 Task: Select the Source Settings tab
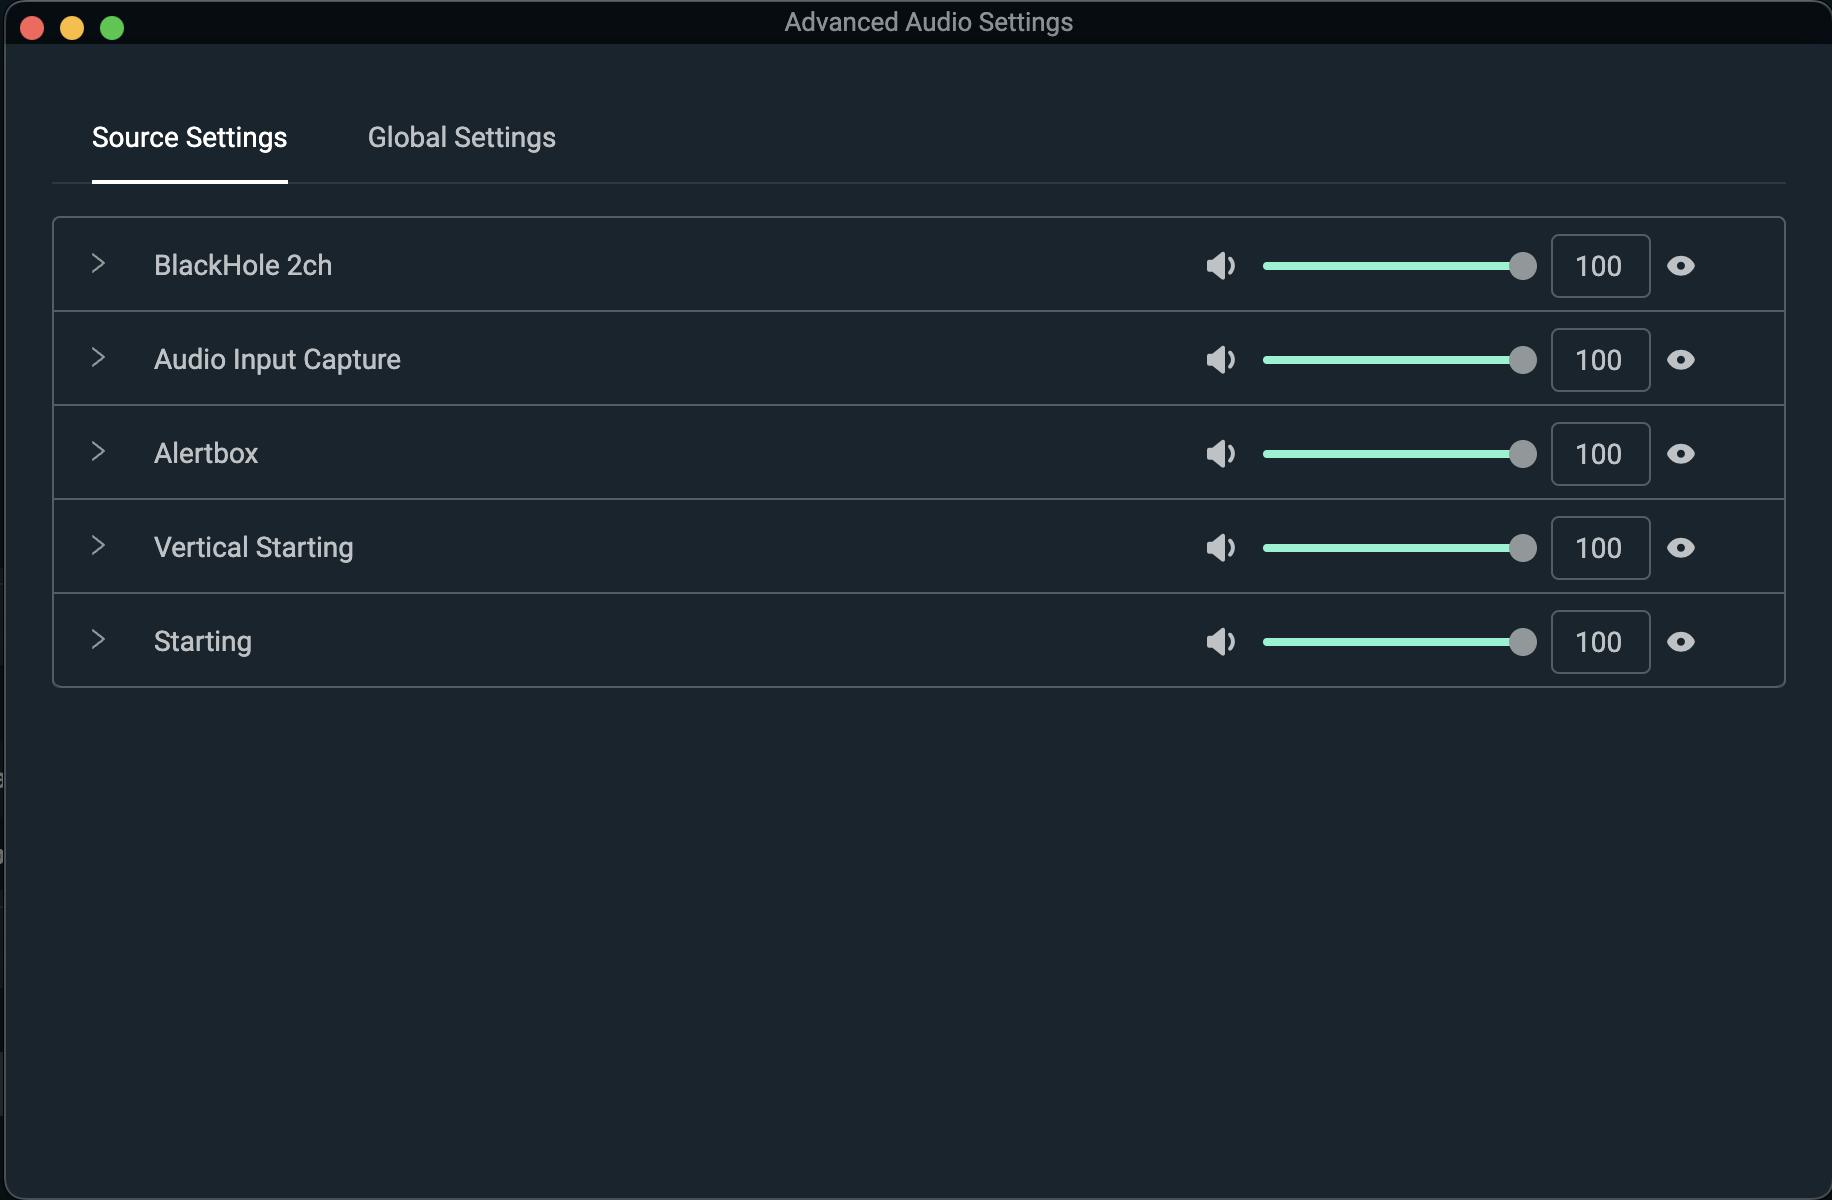[189, 138]
